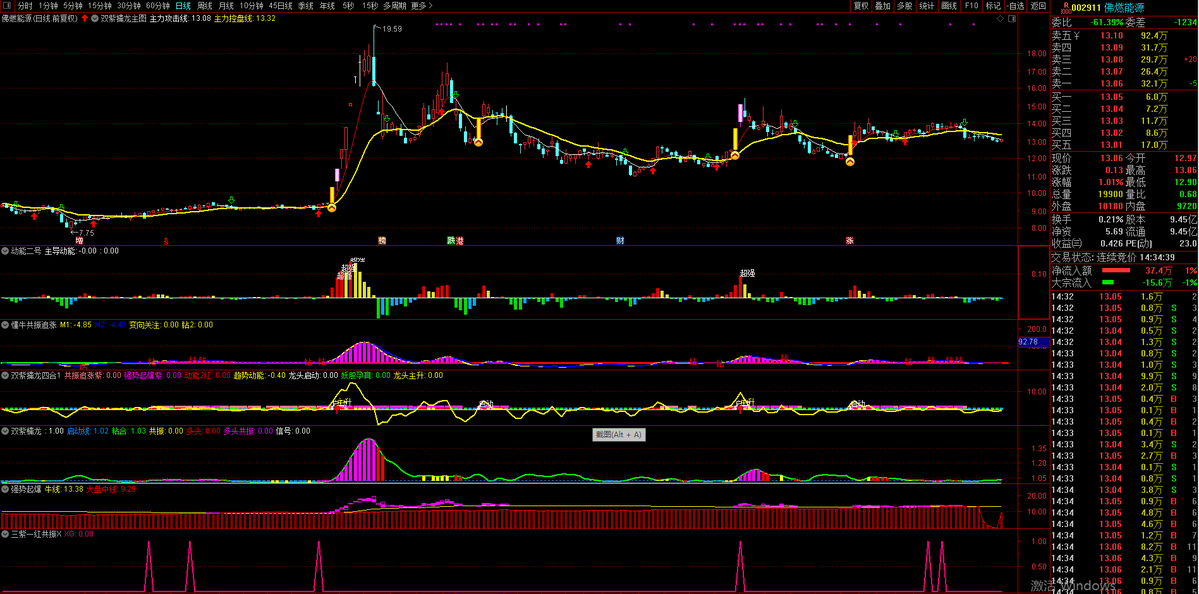Viewport: 1199px width, 594px height.
Task: Click the 买五 bid price row
Action: pyautogui.click(x=1124, y=144)
